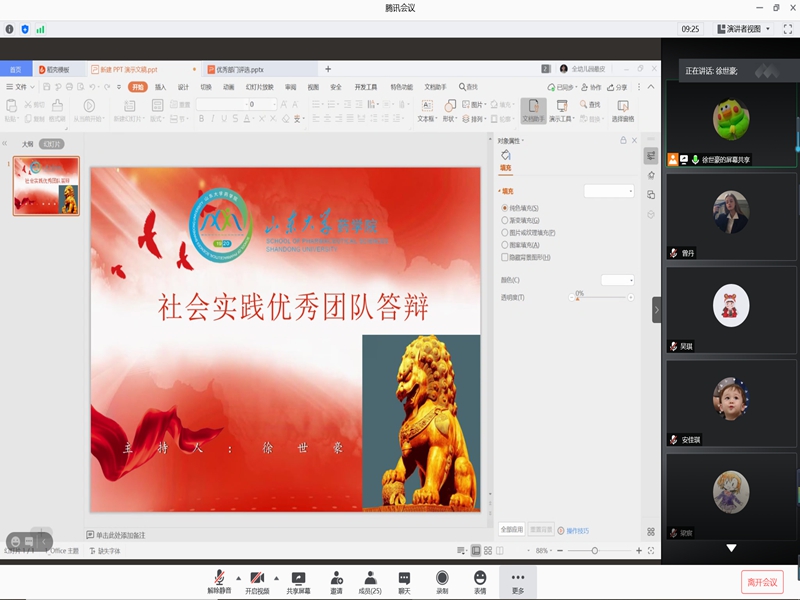
Task: Switch to the 插入 ribbon tab
Action: (x=160, y=87)
